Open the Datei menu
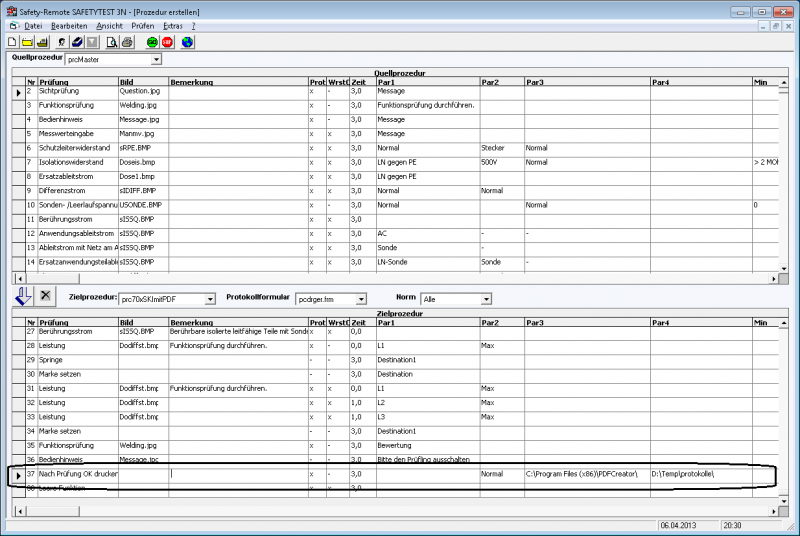The height and width of the screenshot is (536, 800). (x=33, y=26)
